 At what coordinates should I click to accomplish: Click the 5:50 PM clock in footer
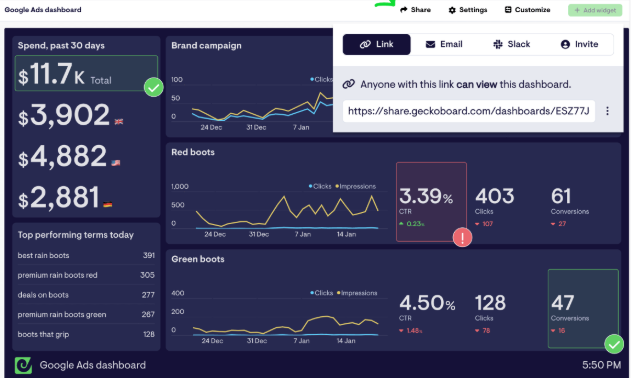click(x=601, y=365)
